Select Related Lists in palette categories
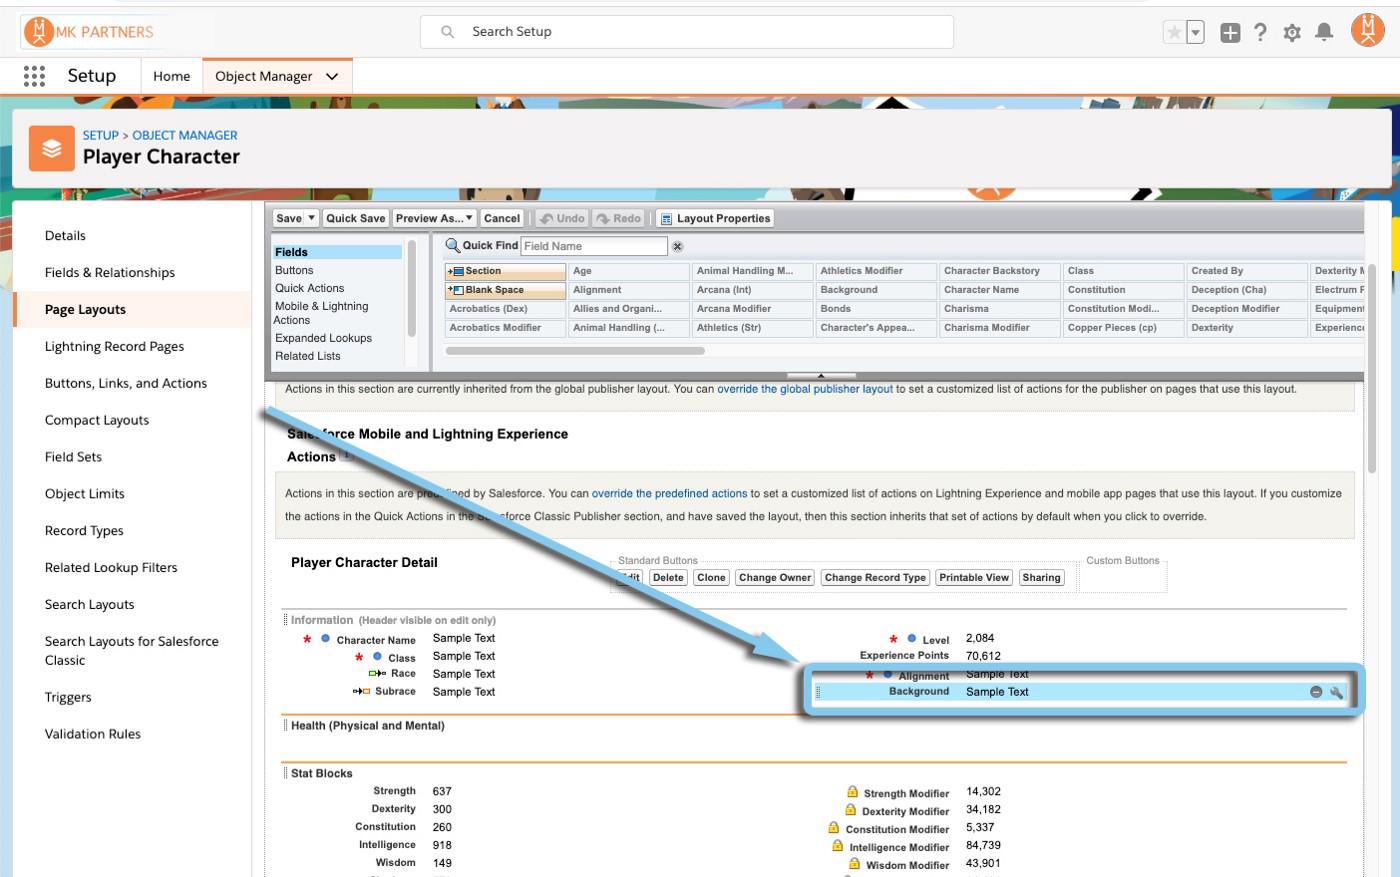 [x=308, y=356]
